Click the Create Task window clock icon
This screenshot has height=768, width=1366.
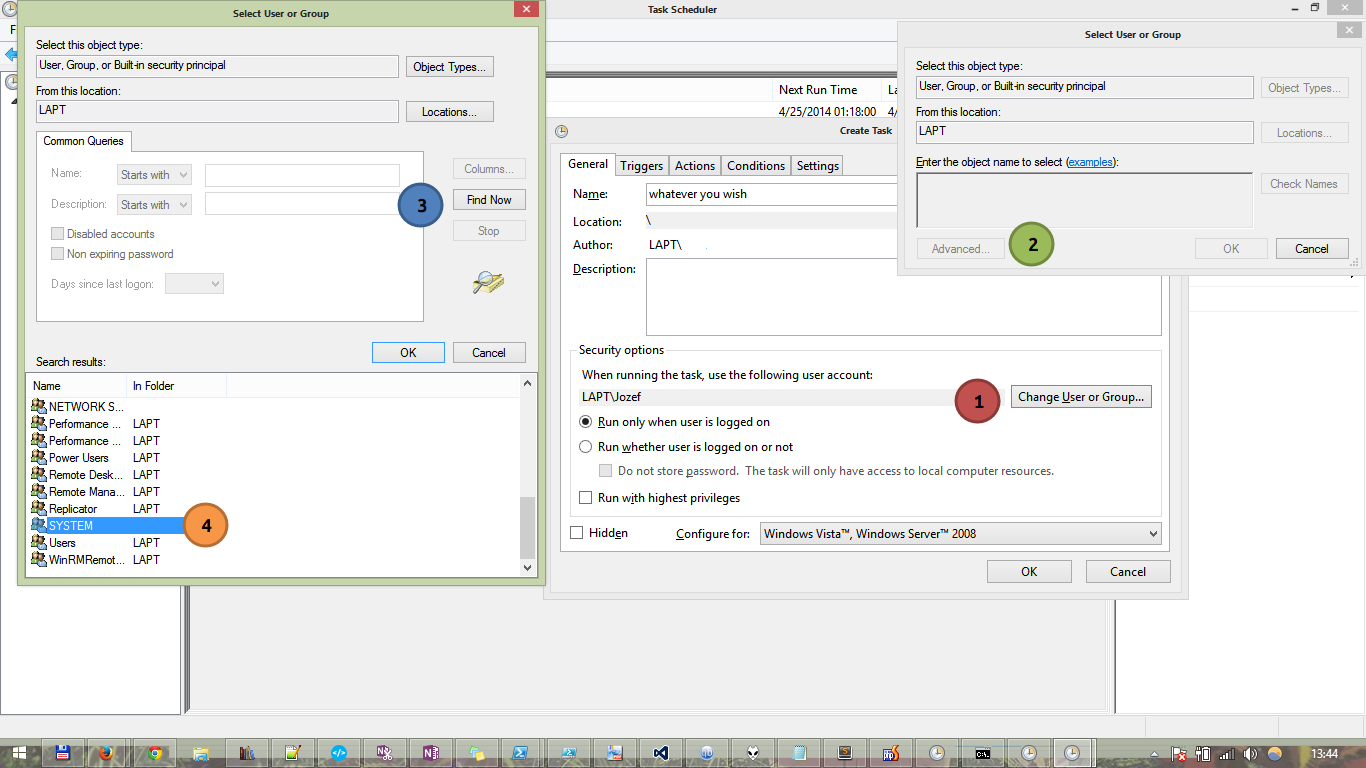click(x=561, y=131)
